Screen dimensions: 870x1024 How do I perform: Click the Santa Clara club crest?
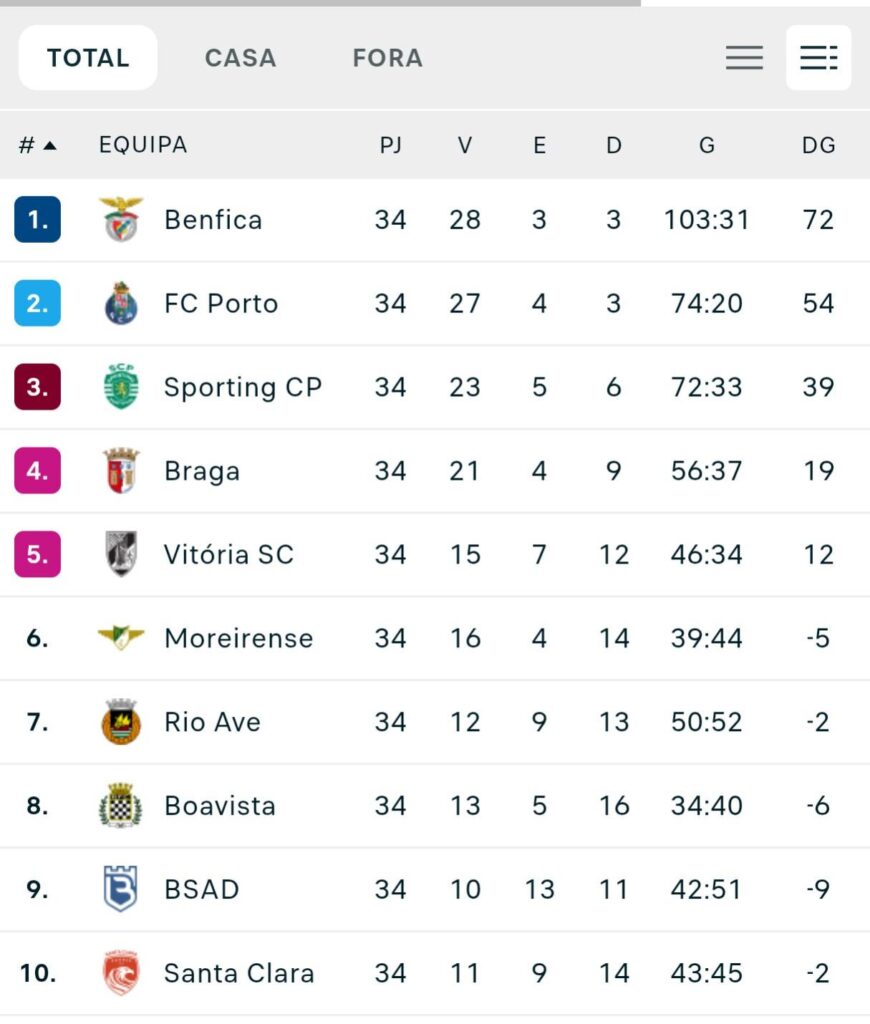point(123,973)
